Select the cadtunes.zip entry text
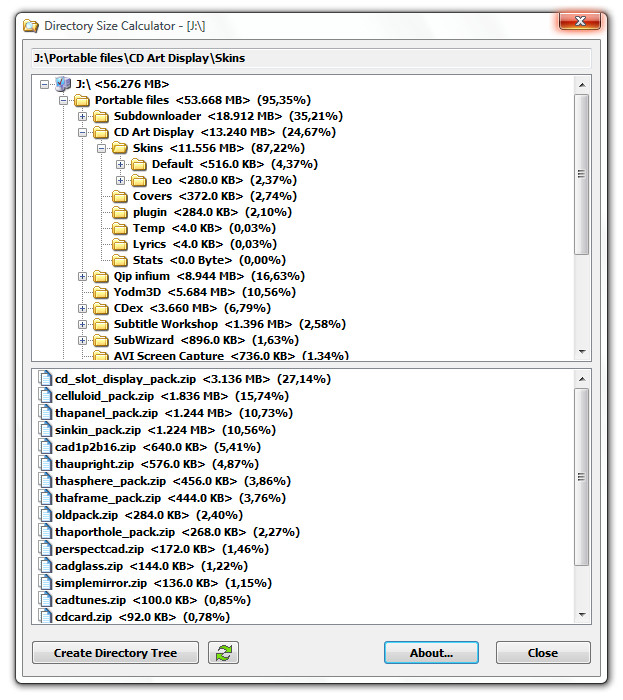Image resolution: width=623 pixels, height=700 pixels. [153, 600]
